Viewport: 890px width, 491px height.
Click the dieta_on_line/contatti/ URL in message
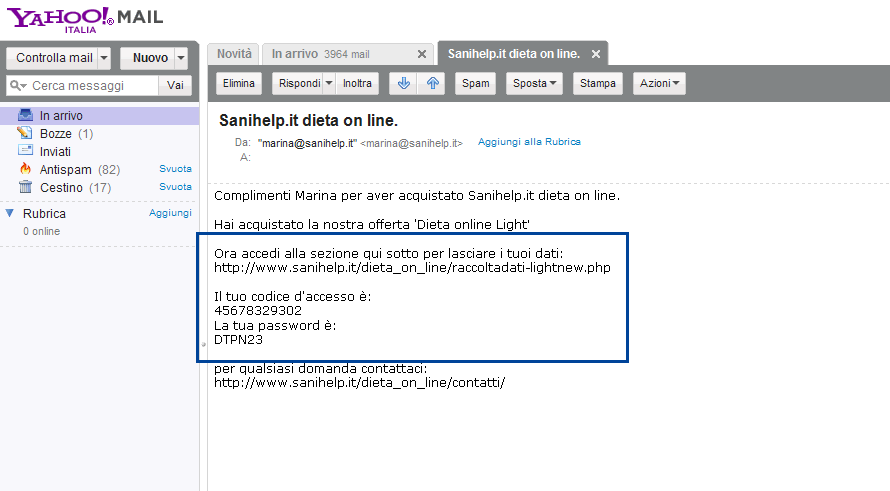click(359, 383)
